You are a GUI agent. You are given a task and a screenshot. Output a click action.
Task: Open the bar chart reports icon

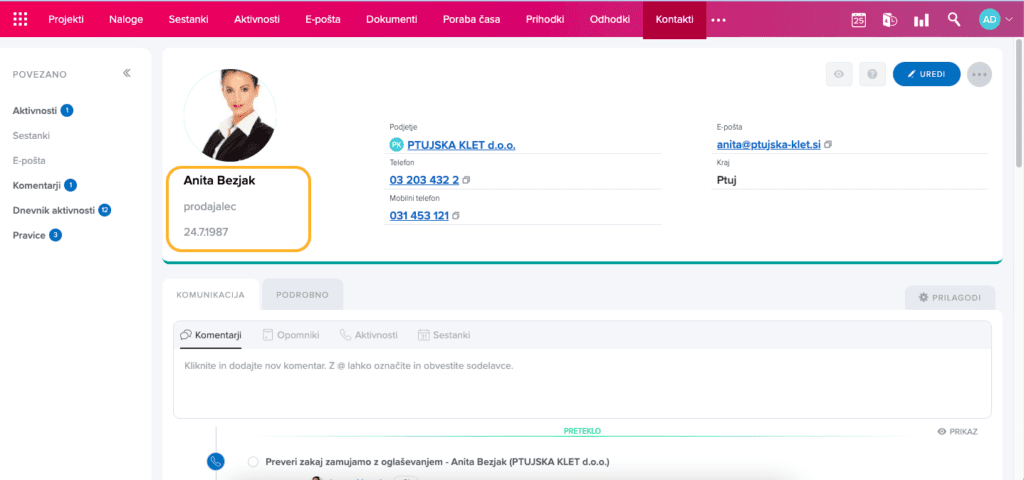921,19
